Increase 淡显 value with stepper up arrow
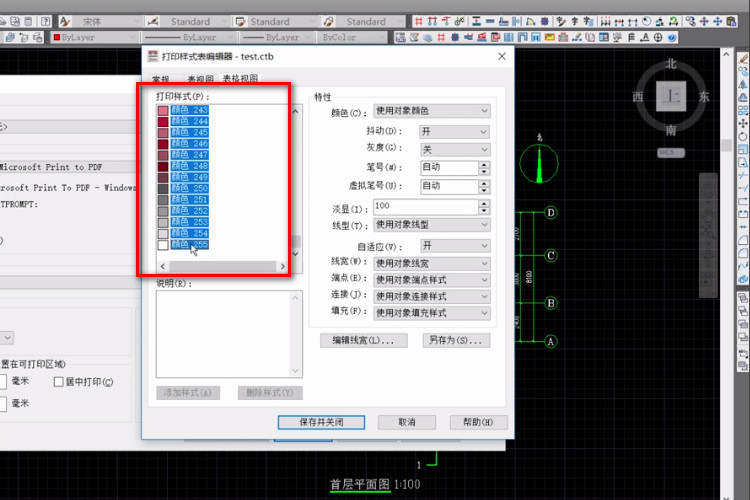 [x=484, y=204]
